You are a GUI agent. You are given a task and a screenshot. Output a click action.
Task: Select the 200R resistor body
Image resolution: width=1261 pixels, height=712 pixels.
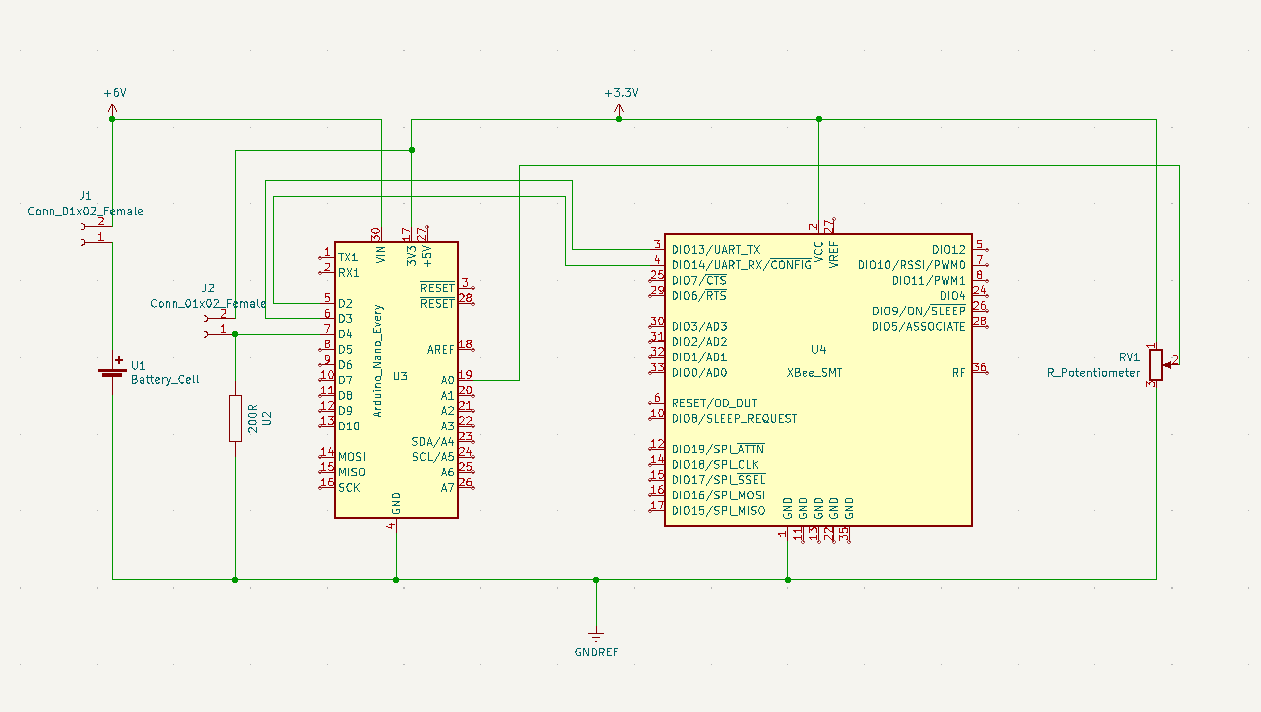point(235,418)
